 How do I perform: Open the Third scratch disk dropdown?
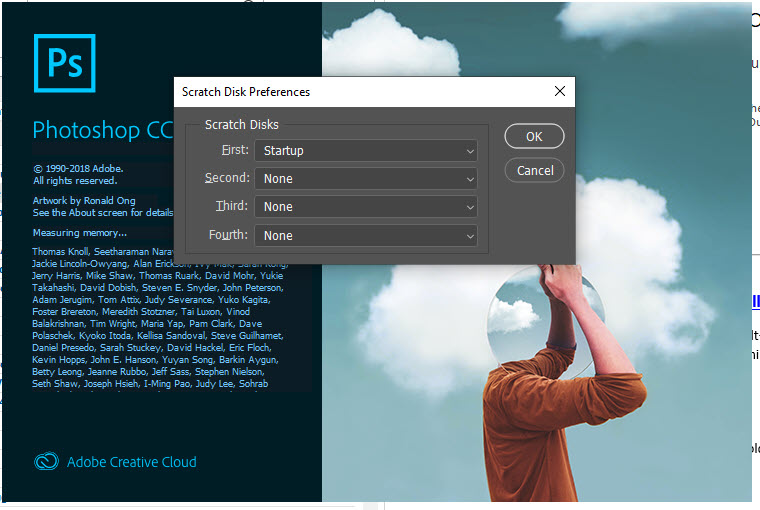(x=366, y=207)
